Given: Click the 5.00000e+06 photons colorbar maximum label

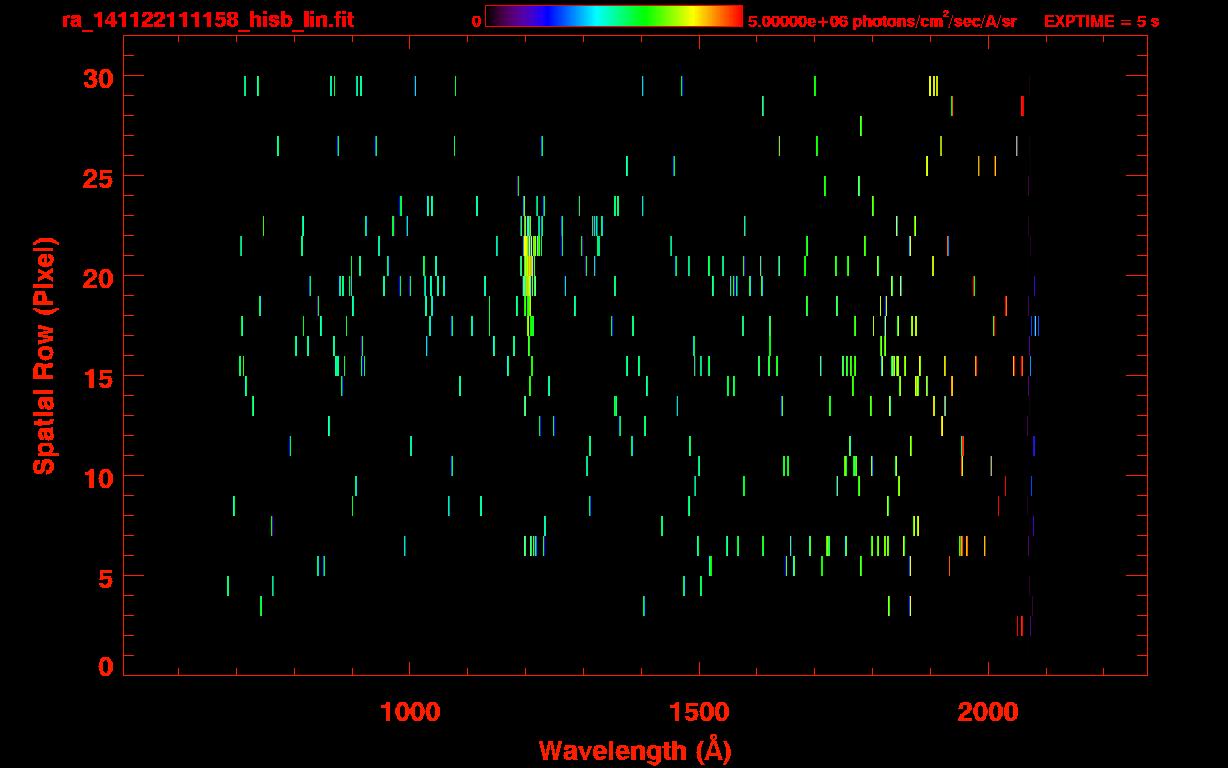Looking at the screenshot, I should [x=882, y=20].
